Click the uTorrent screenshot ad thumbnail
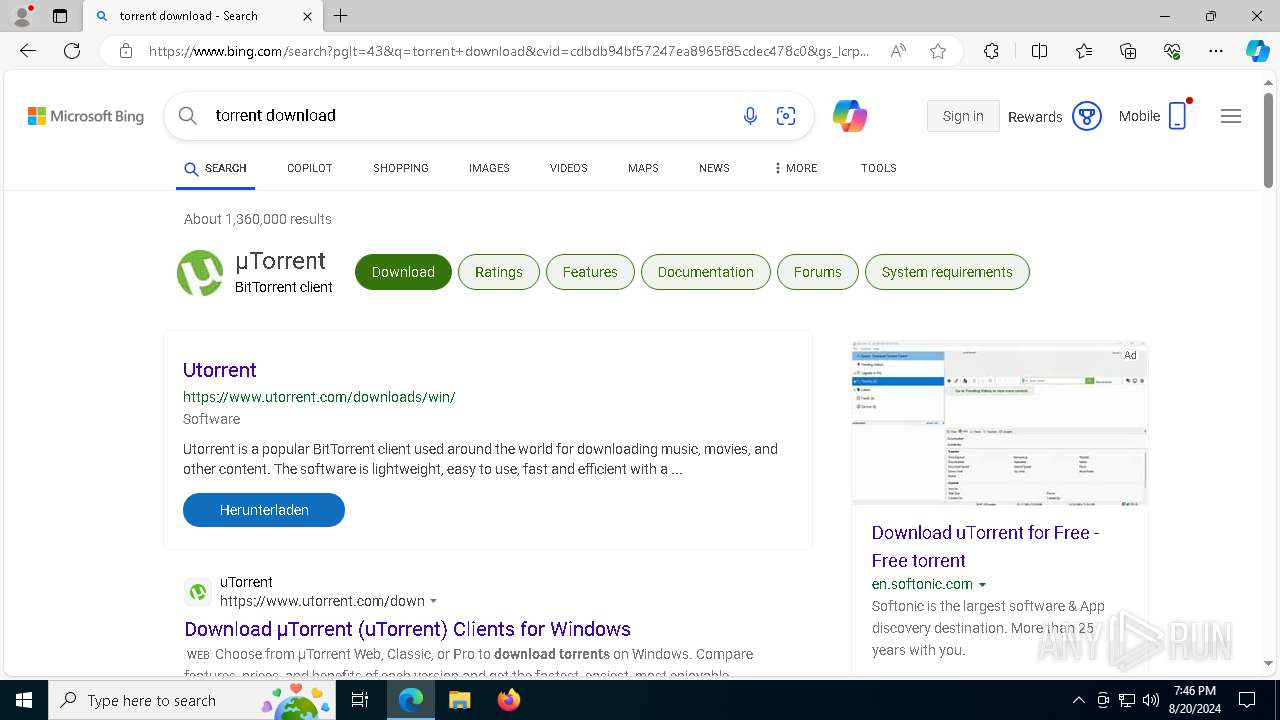Image resolution: width=1280 pixels, height=720 pixels. pos(999,425)
